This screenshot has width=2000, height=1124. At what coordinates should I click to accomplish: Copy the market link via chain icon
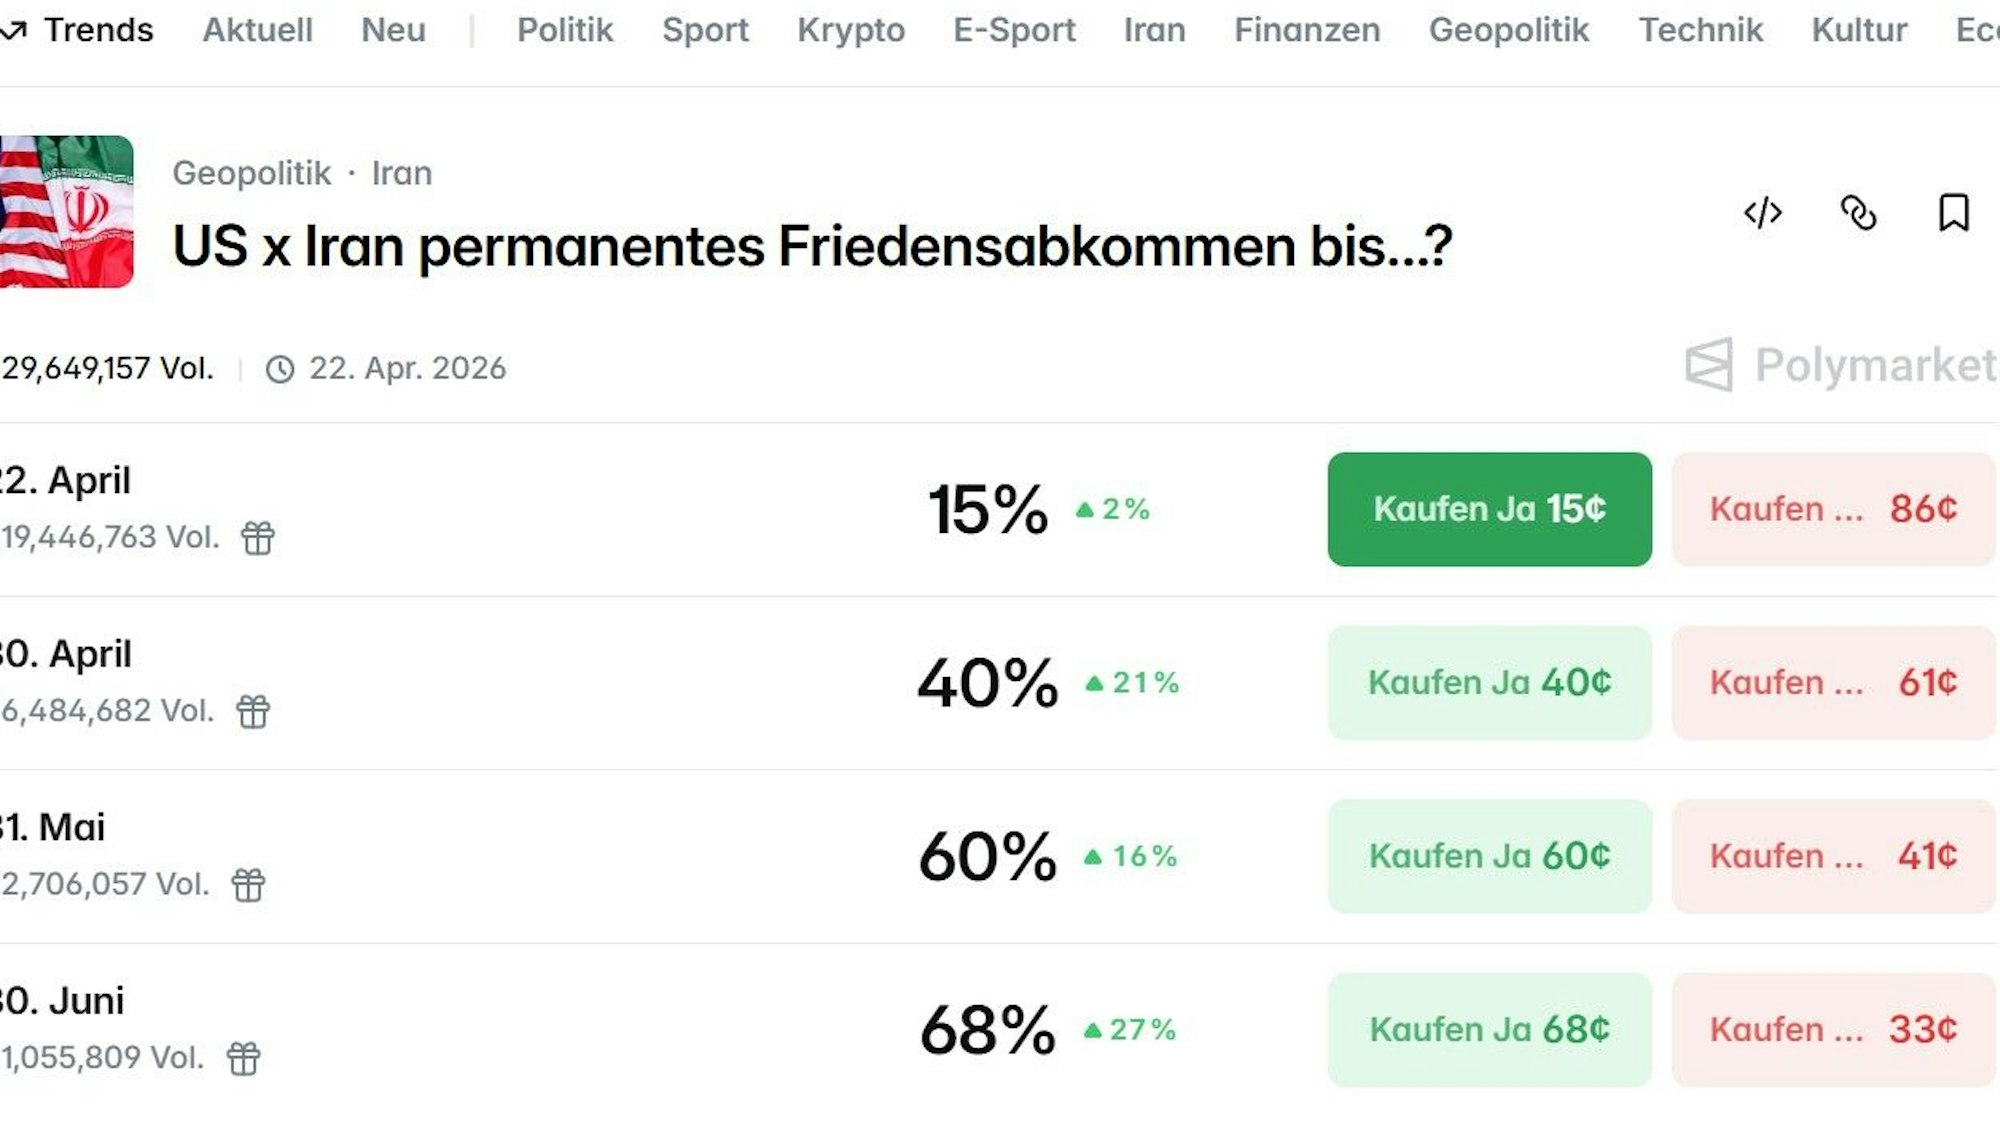tap(1858, 213)
